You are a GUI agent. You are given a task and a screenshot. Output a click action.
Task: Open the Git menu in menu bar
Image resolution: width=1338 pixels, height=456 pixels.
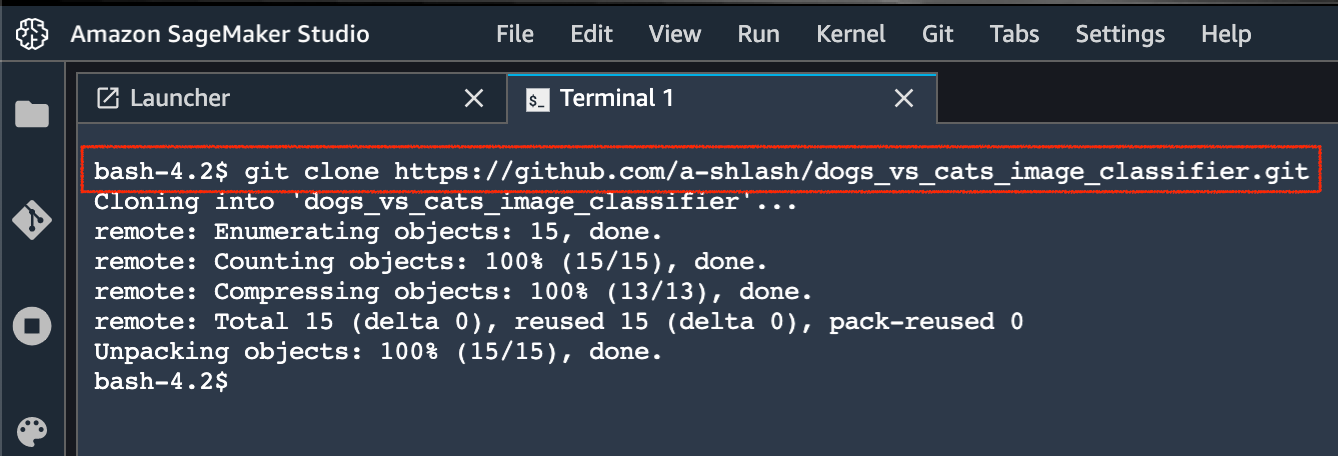[x=937, y=34]
